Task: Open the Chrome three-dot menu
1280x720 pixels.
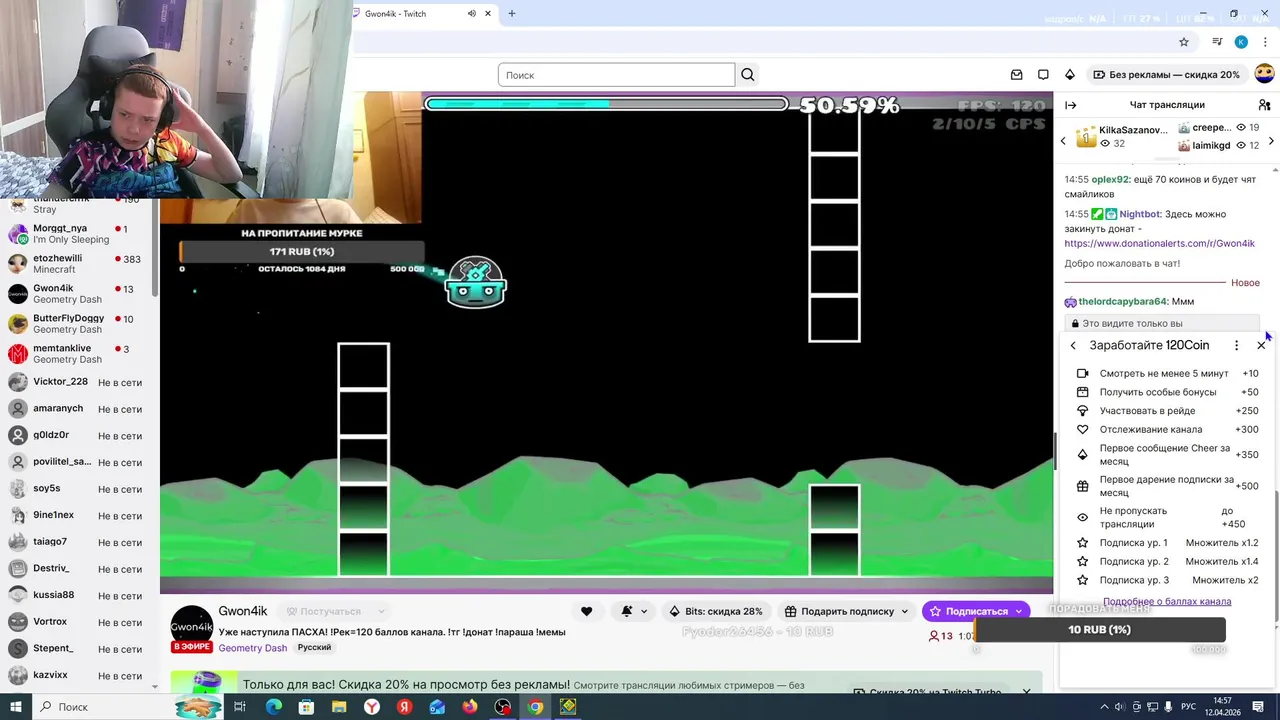Action: pyautogui.click(x=1265, y=42)
